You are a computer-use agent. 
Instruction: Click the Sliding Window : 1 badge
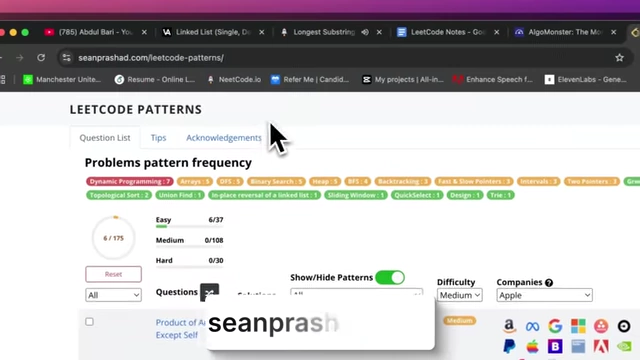click(356, 195)
